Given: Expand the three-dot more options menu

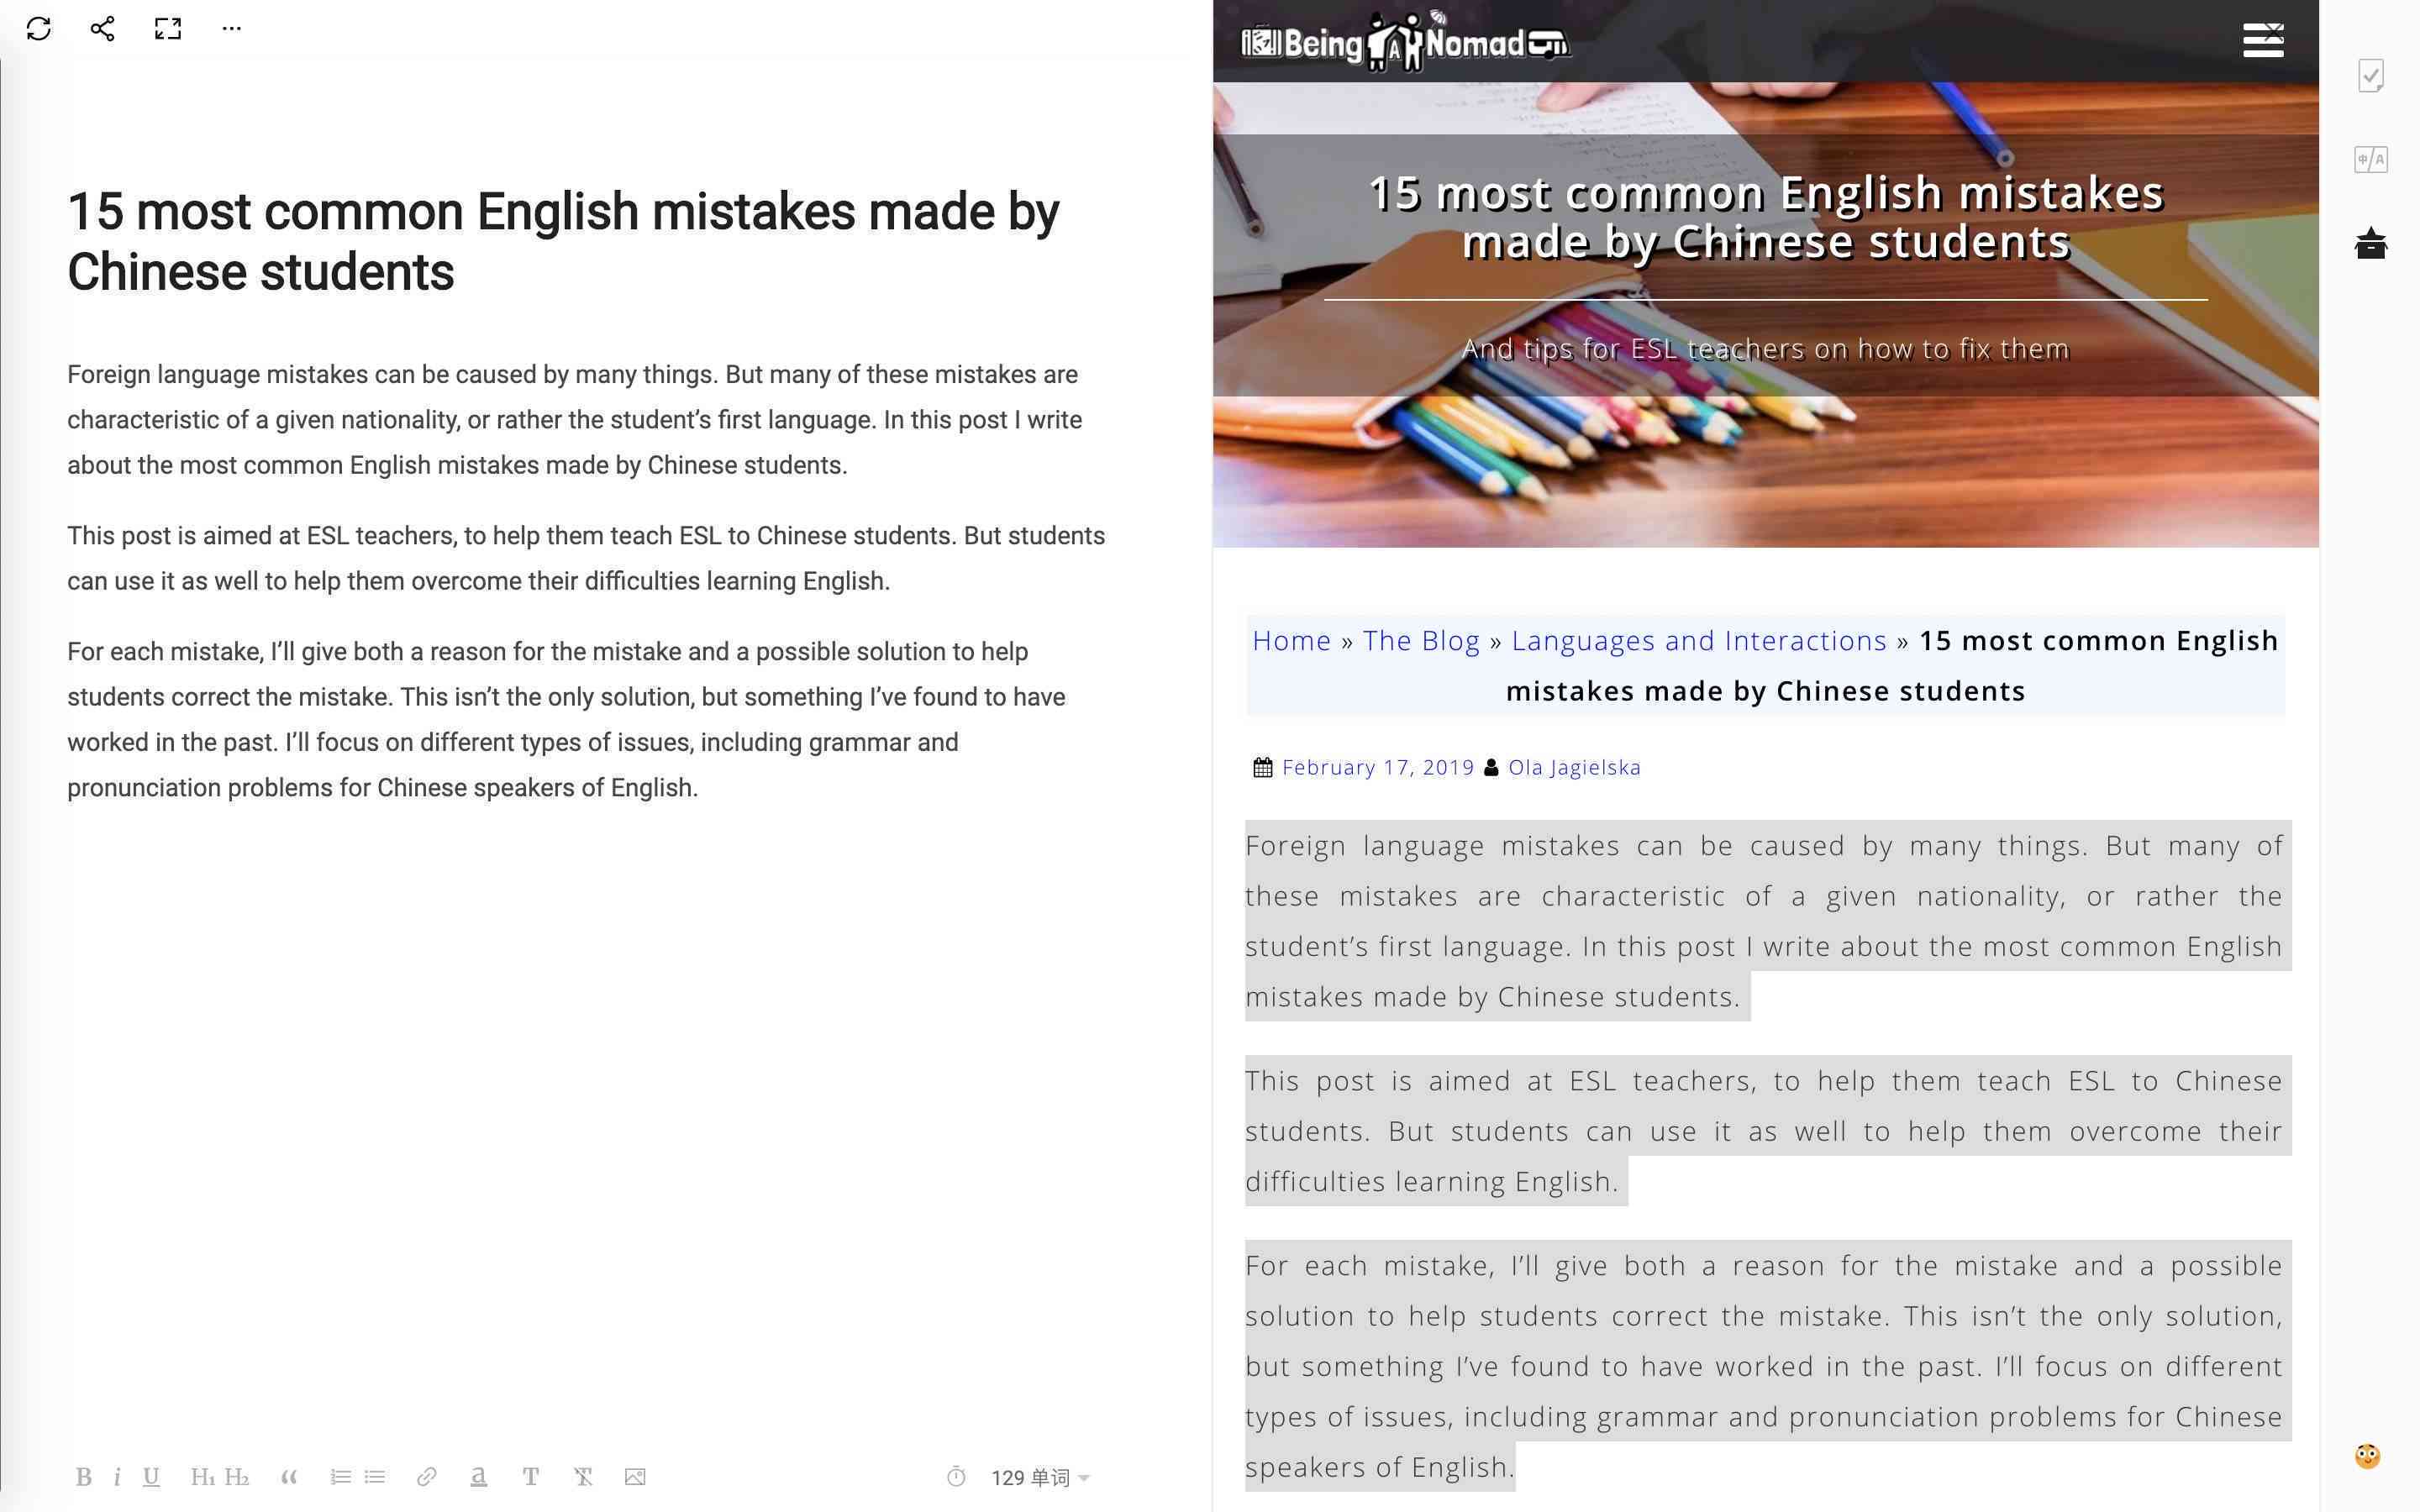Looking at the screenshot, I should (232, 28).
